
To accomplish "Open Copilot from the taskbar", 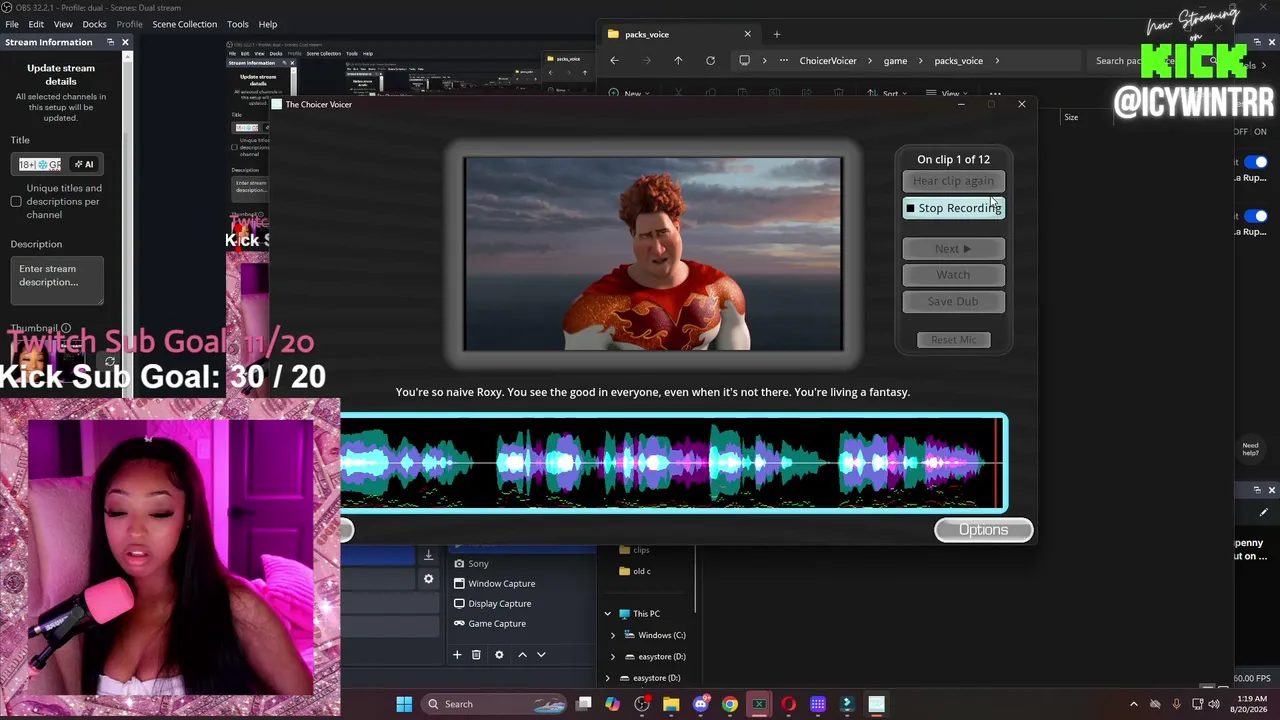I will click(x=612, y=704).
